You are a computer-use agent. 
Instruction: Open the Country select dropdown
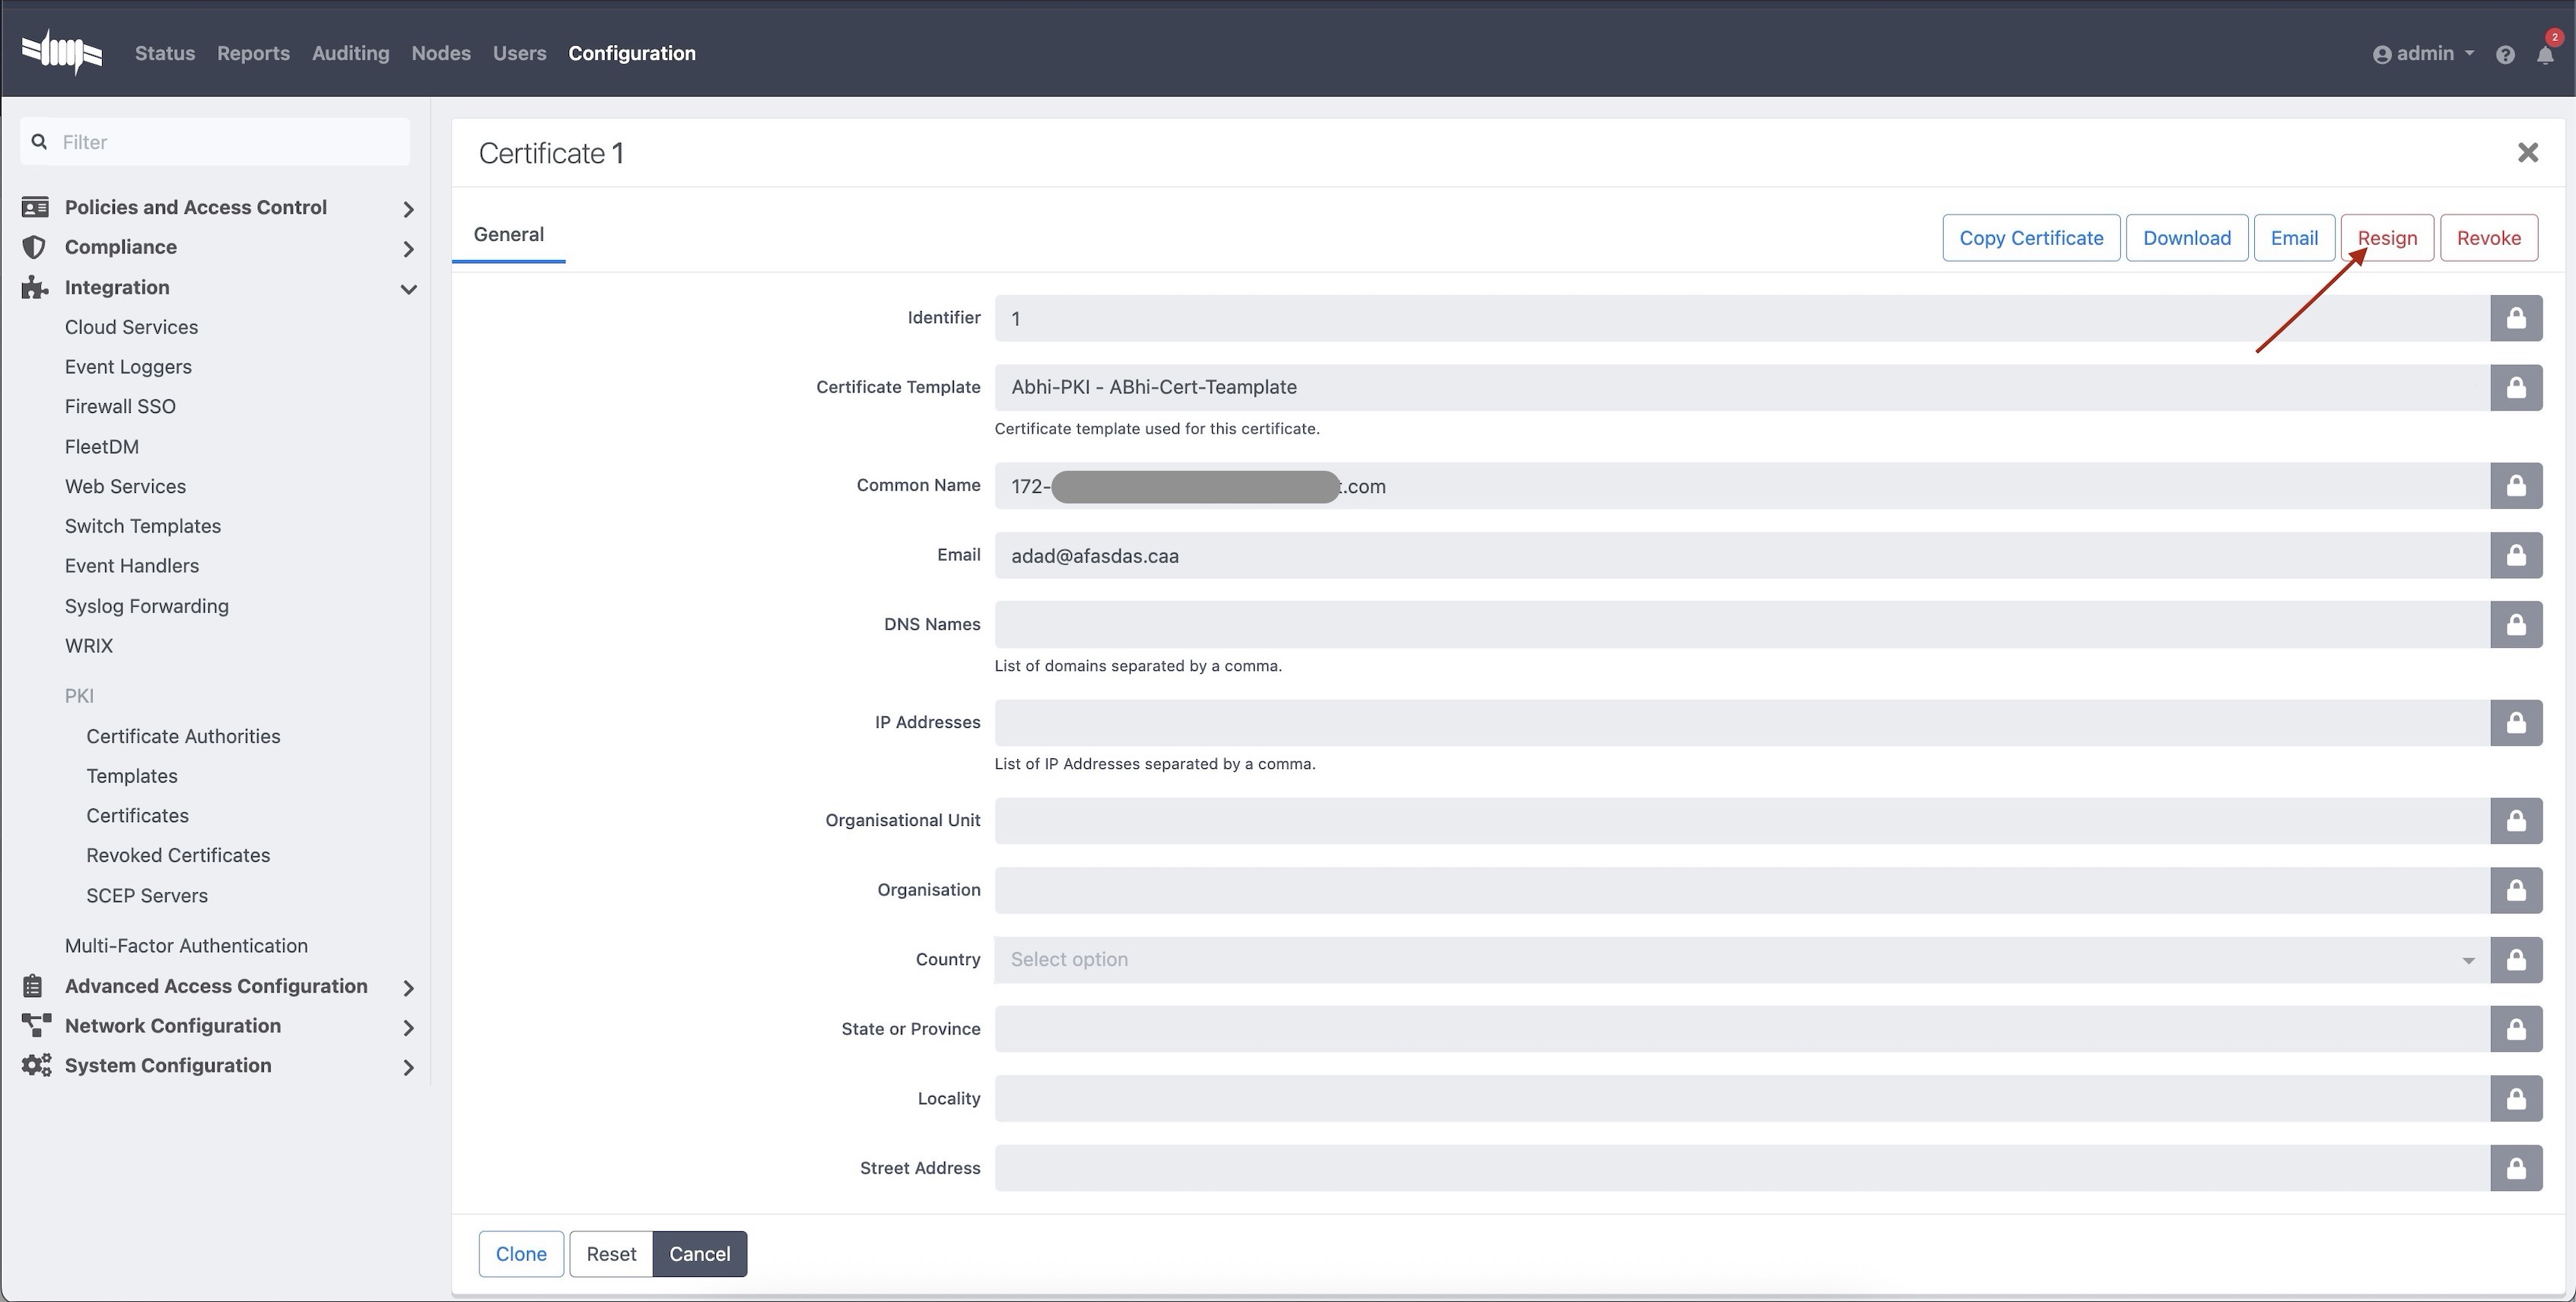[x=1740, y=960]
